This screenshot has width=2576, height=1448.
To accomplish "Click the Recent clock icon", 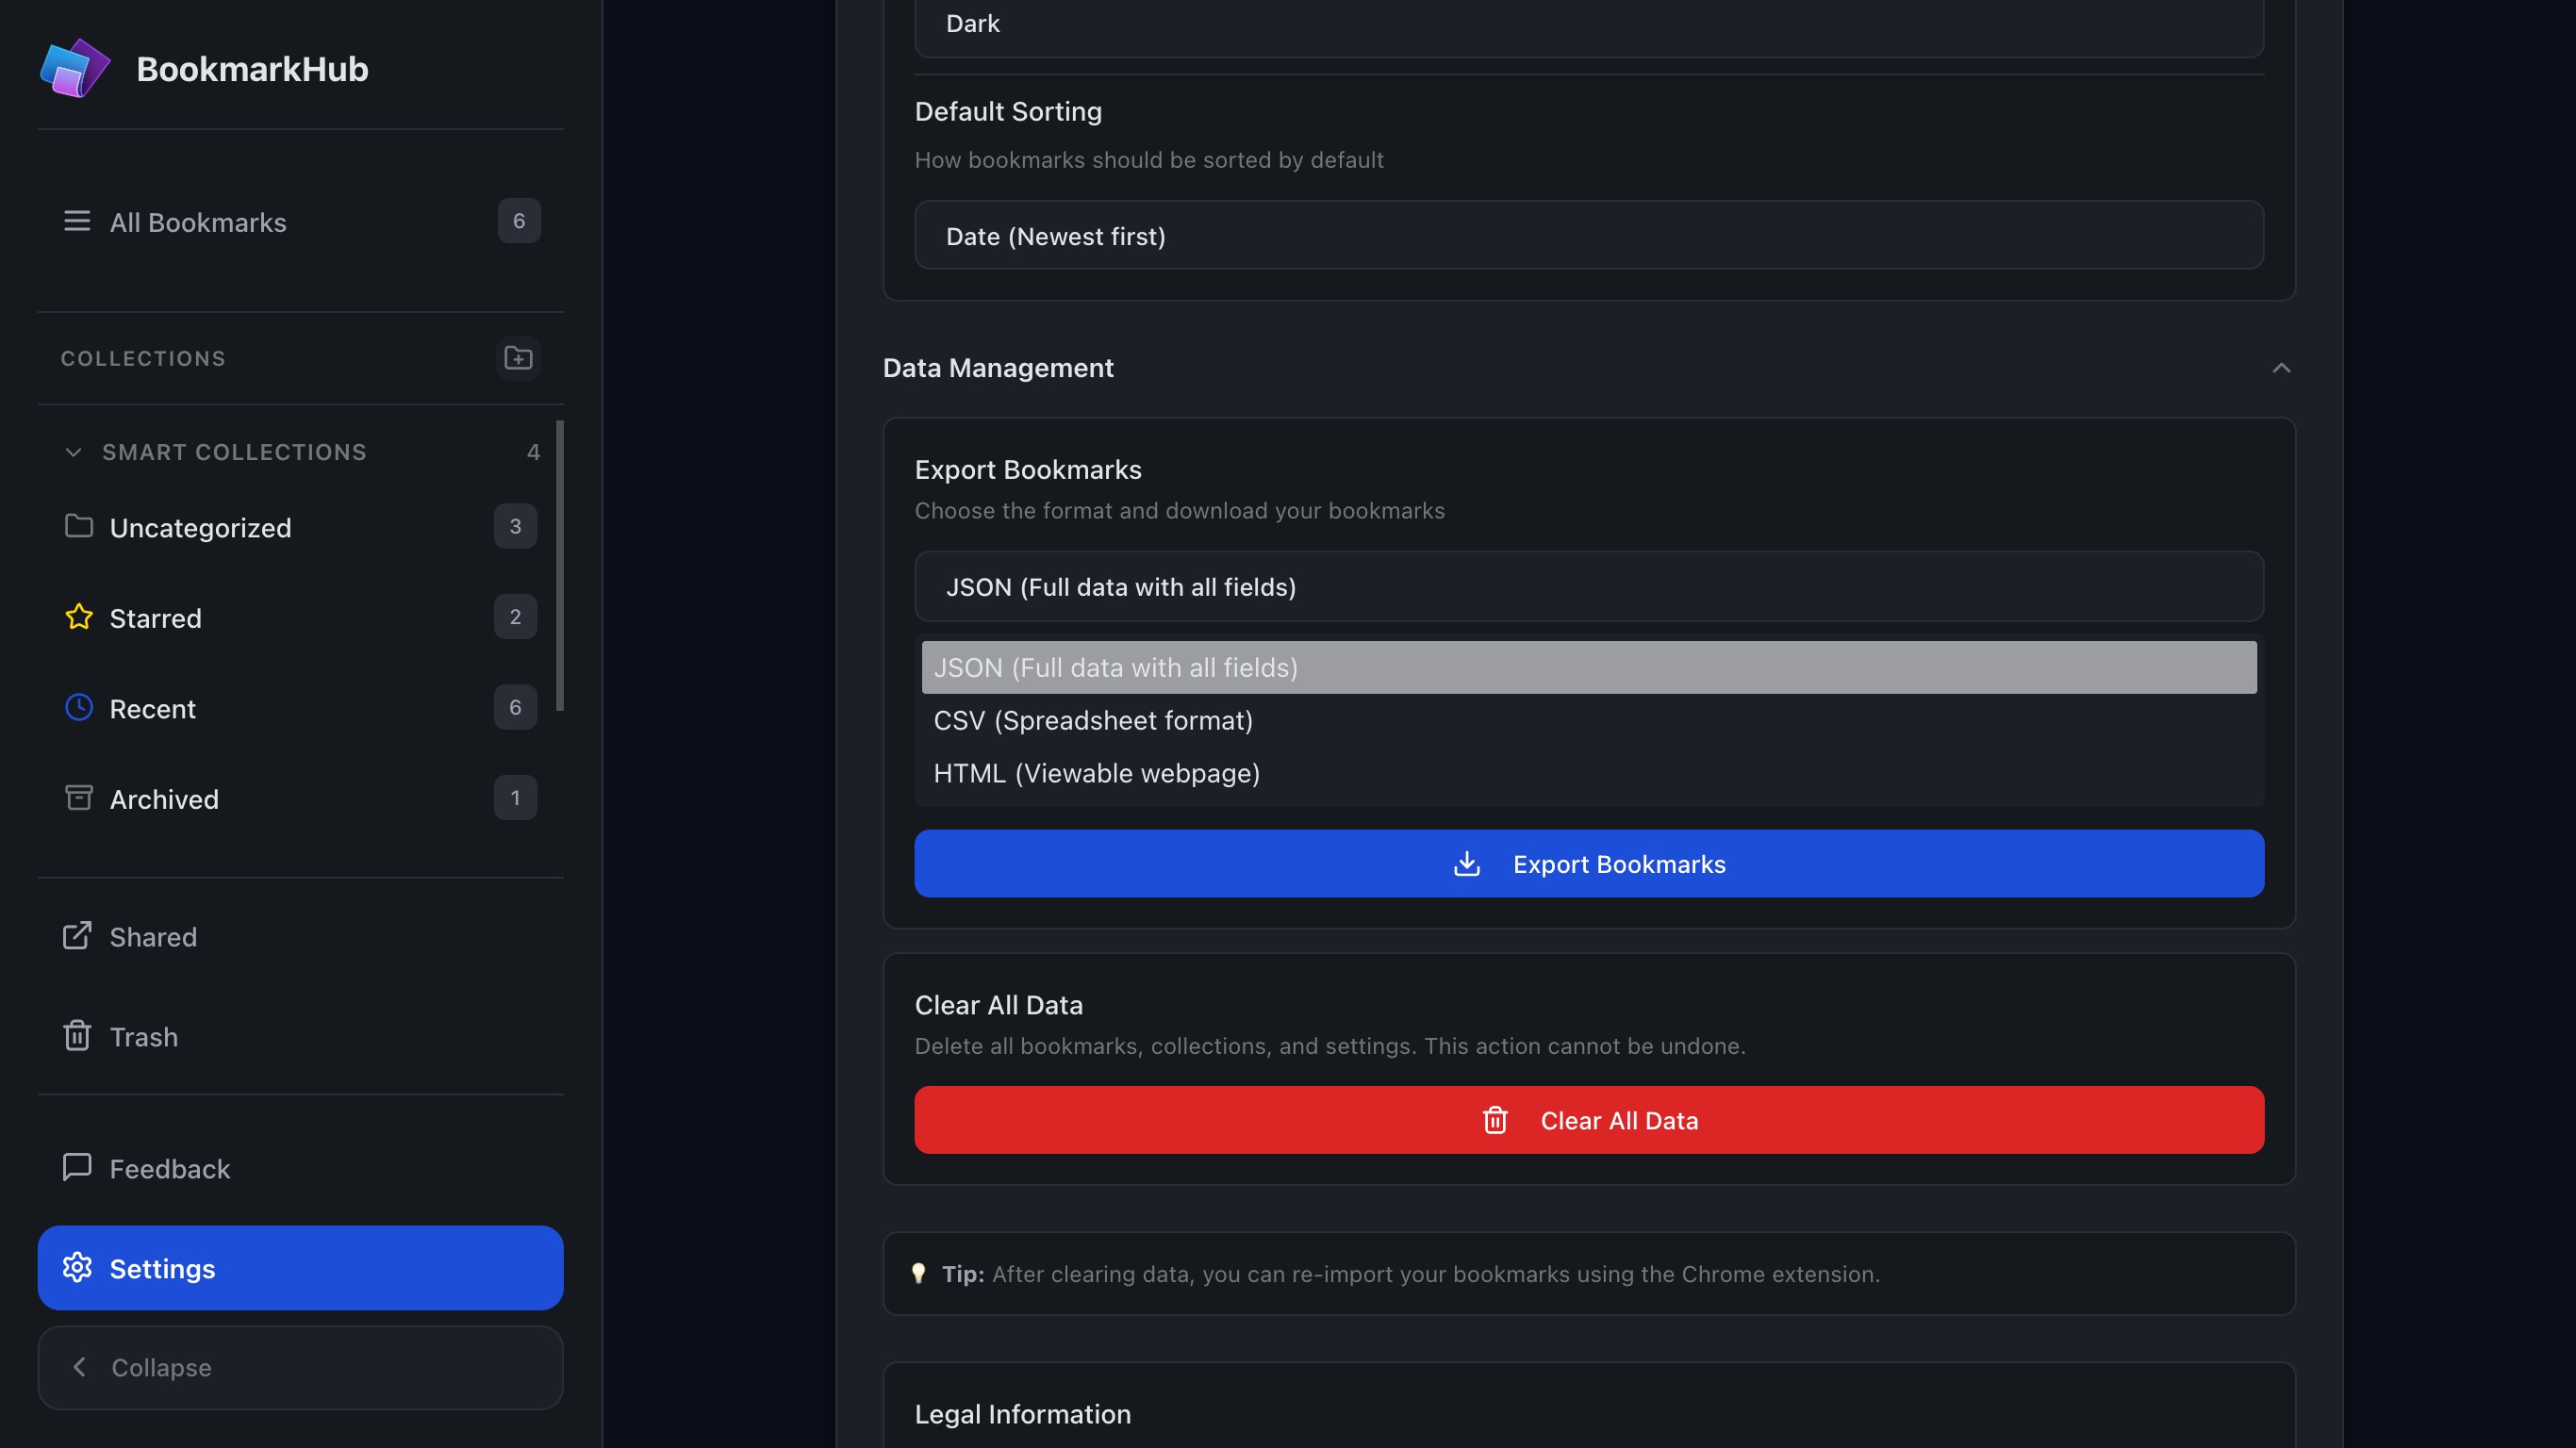I will (x=79, y=707).
